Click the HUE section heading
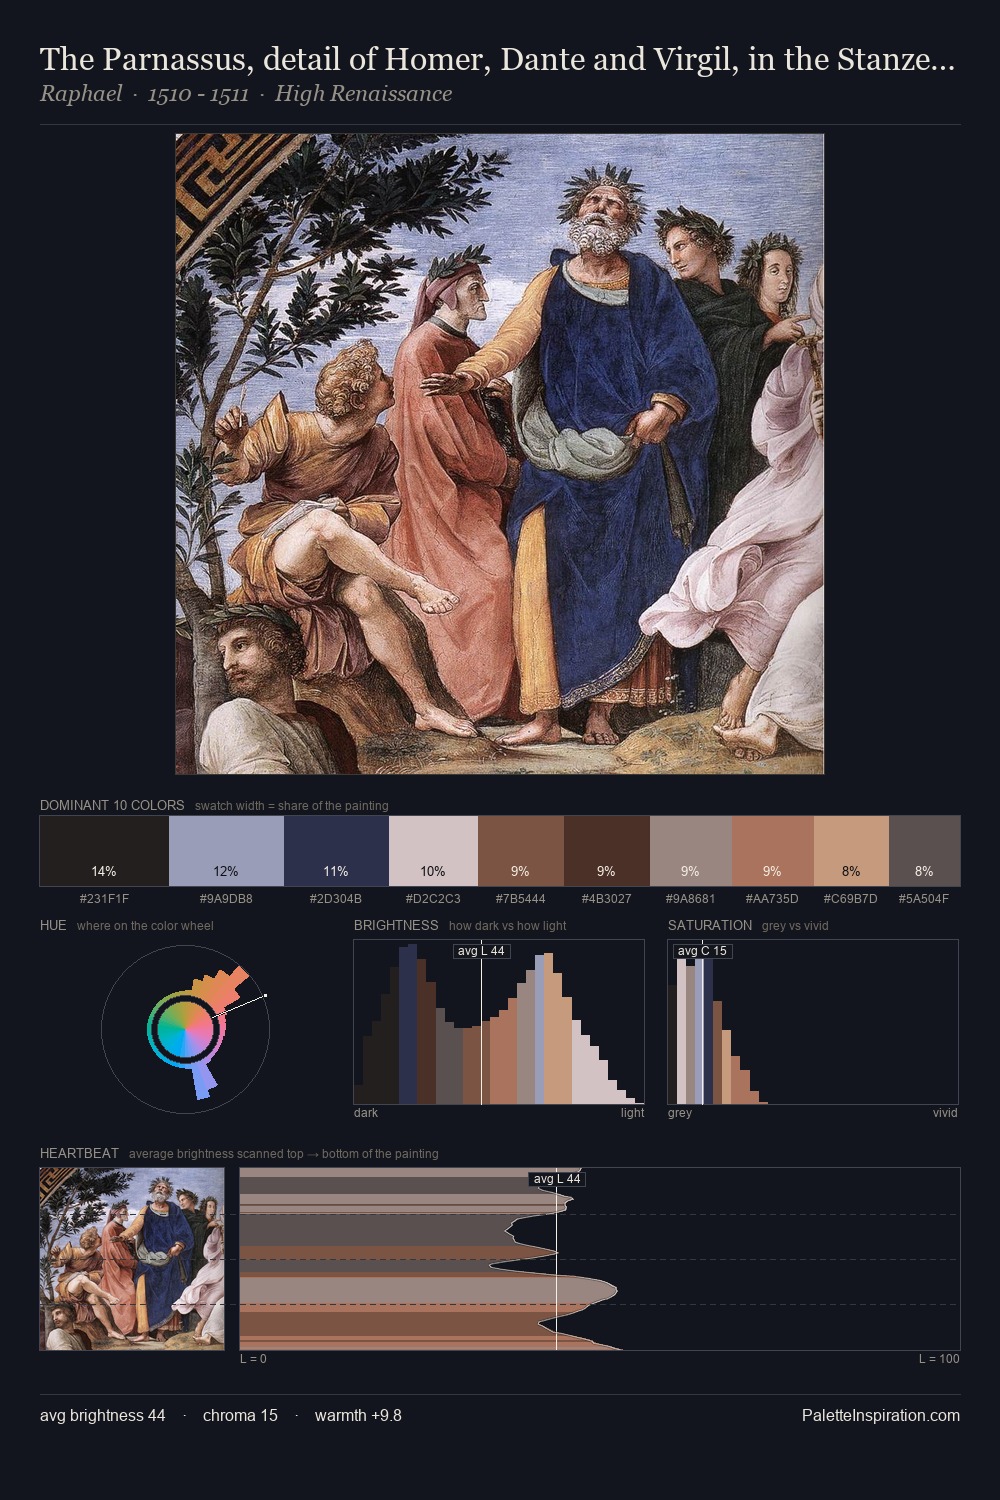 pyautogui.click(x=53, y=925)
